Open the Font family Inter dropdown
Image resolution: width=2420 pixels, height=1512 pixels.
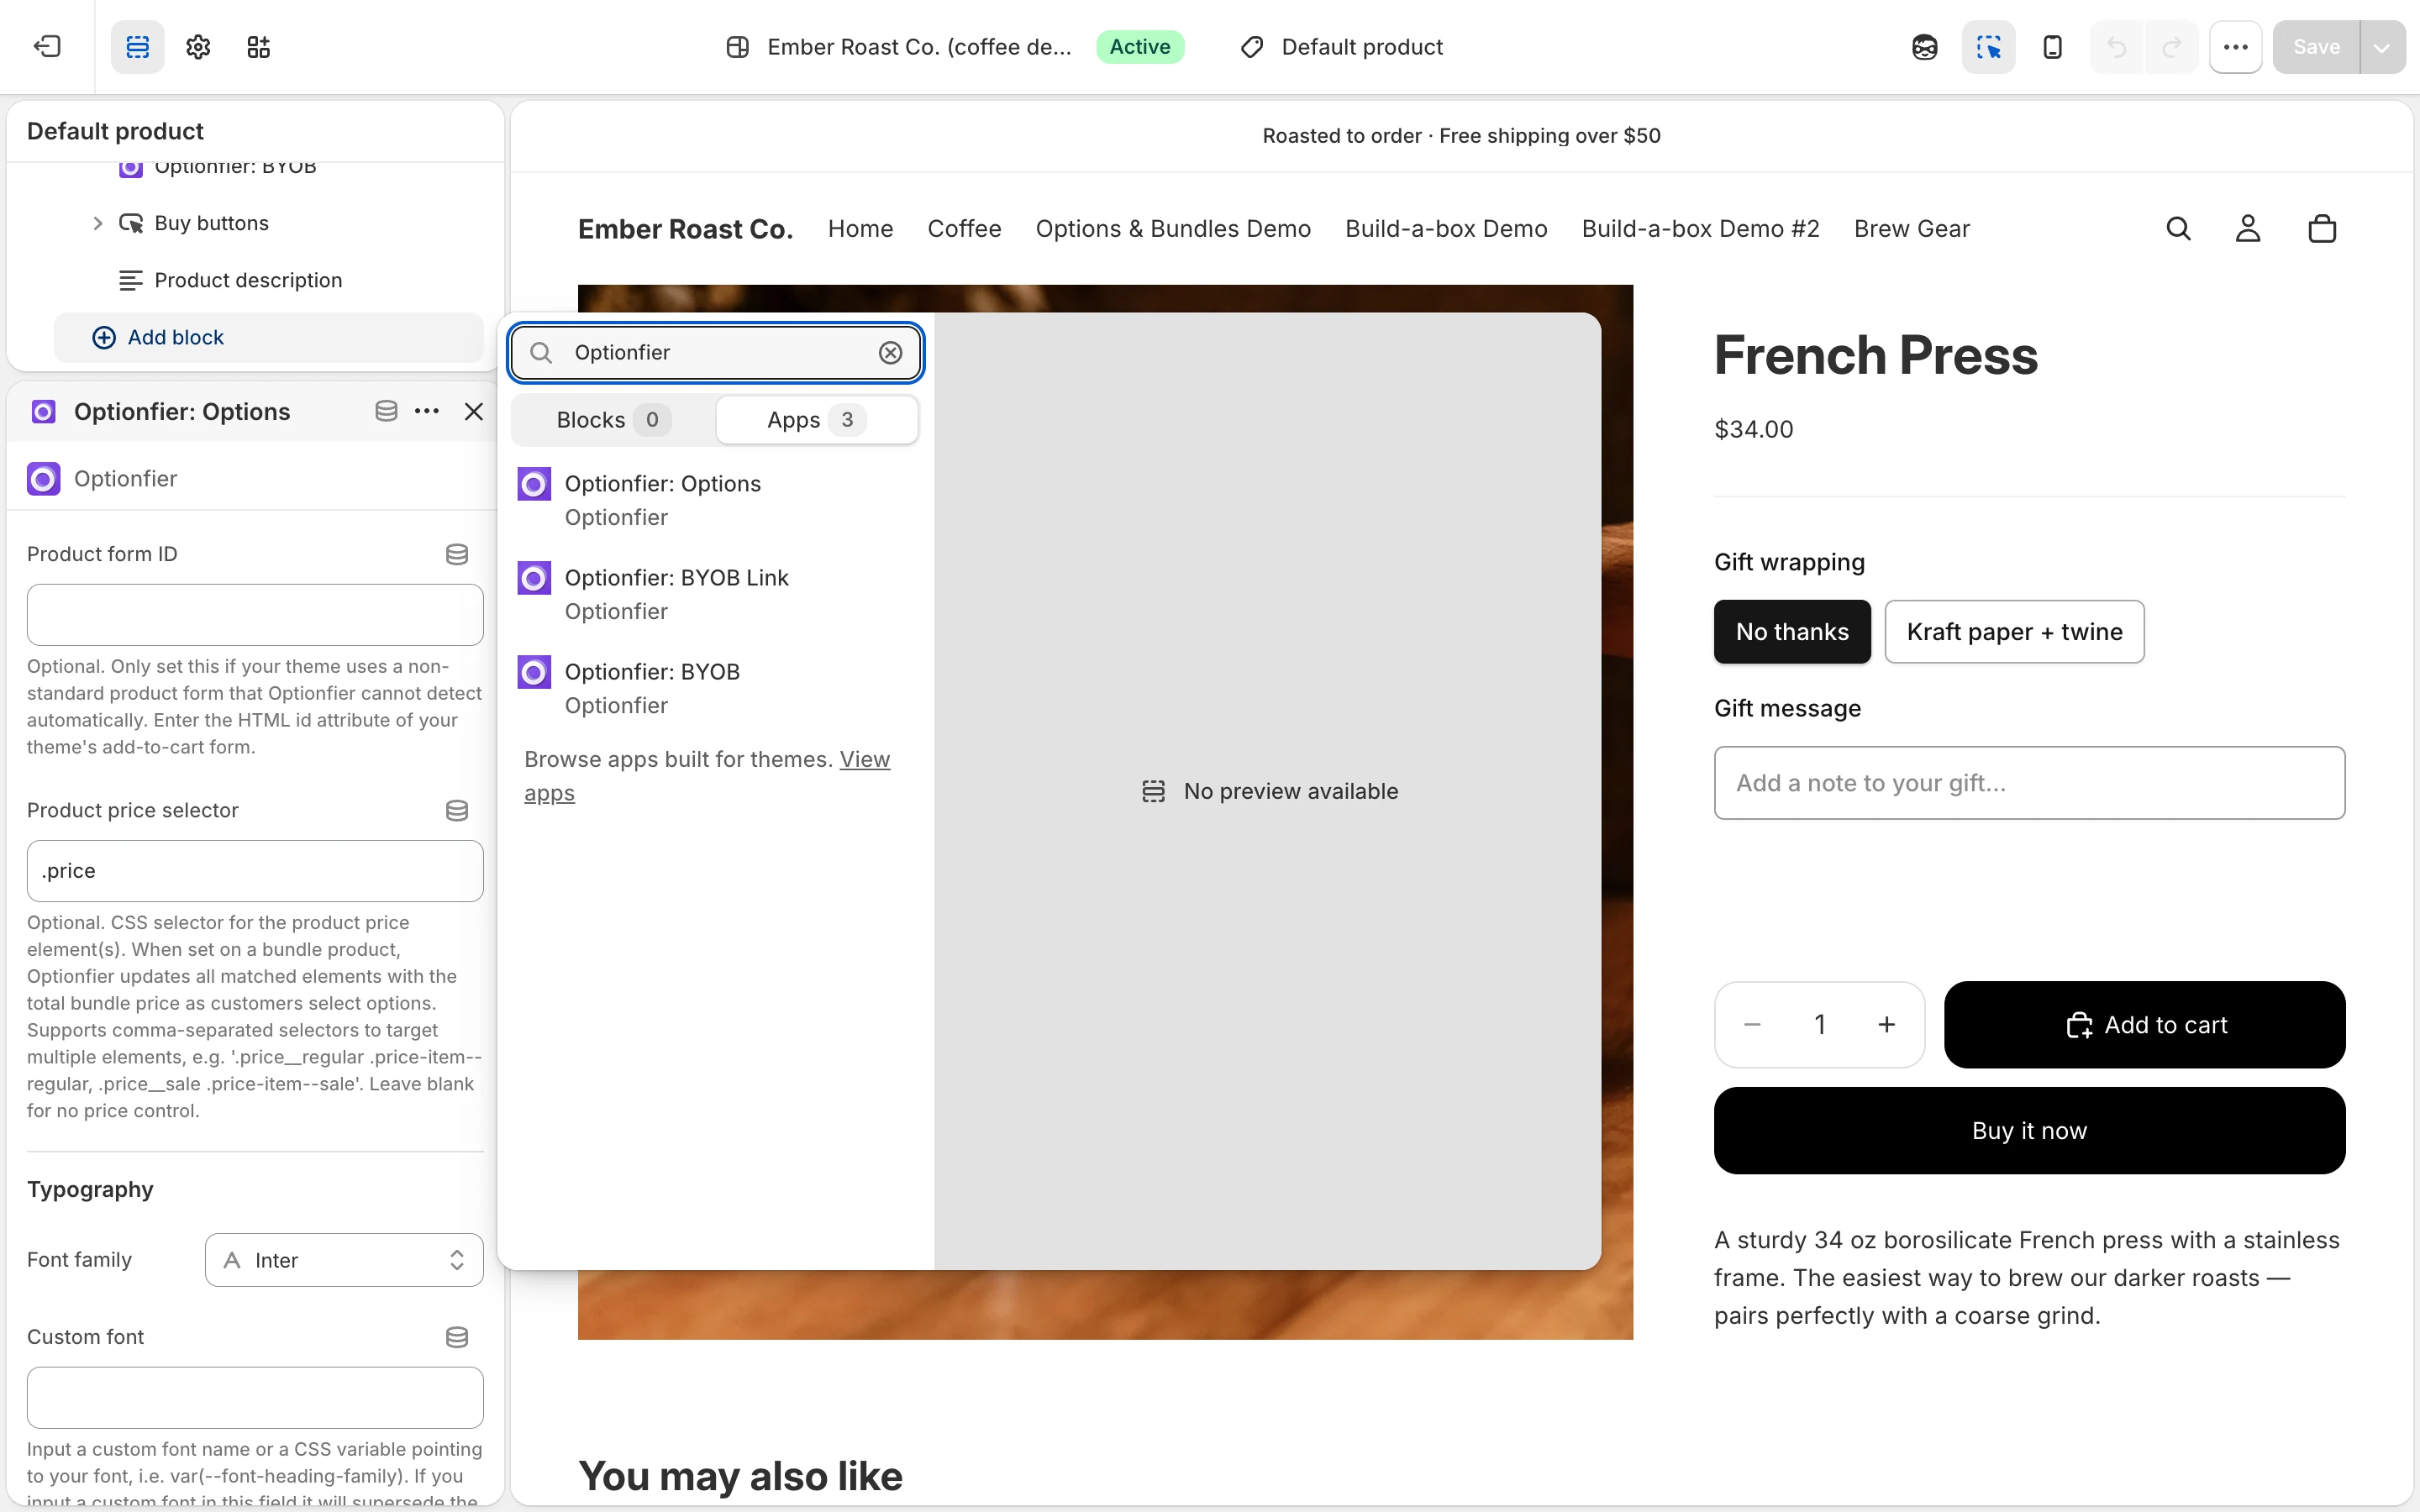coord(344,1260)
